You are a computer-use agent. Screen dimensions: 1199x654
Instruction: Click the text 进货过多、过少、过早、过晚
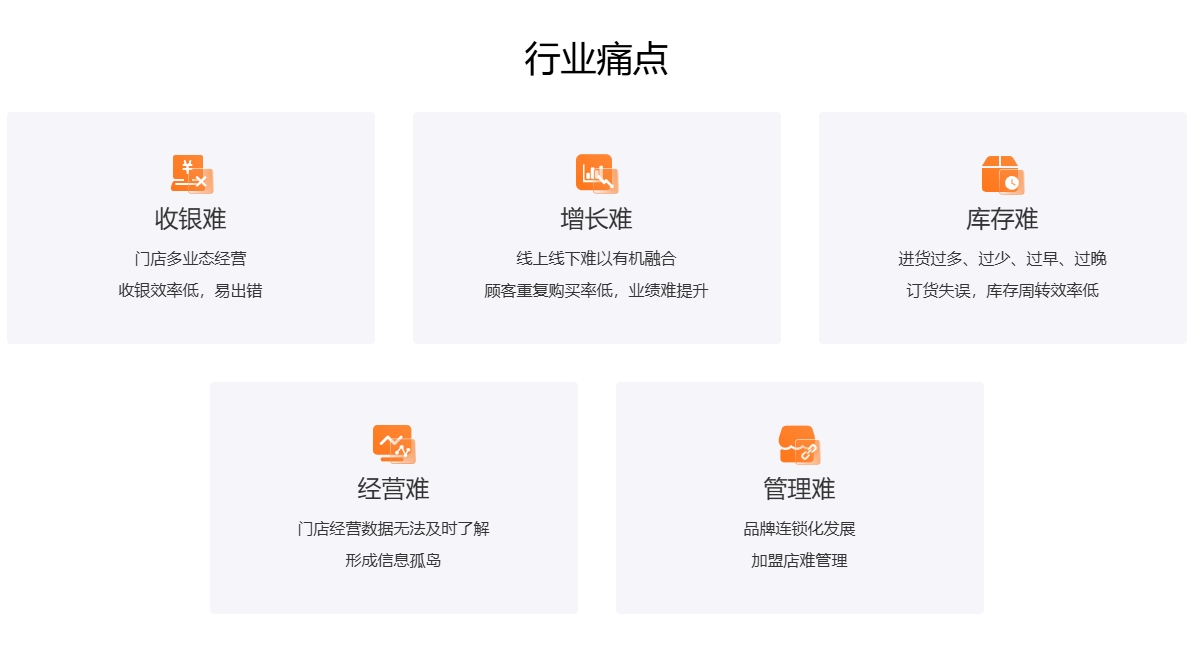pos(1002,259)
